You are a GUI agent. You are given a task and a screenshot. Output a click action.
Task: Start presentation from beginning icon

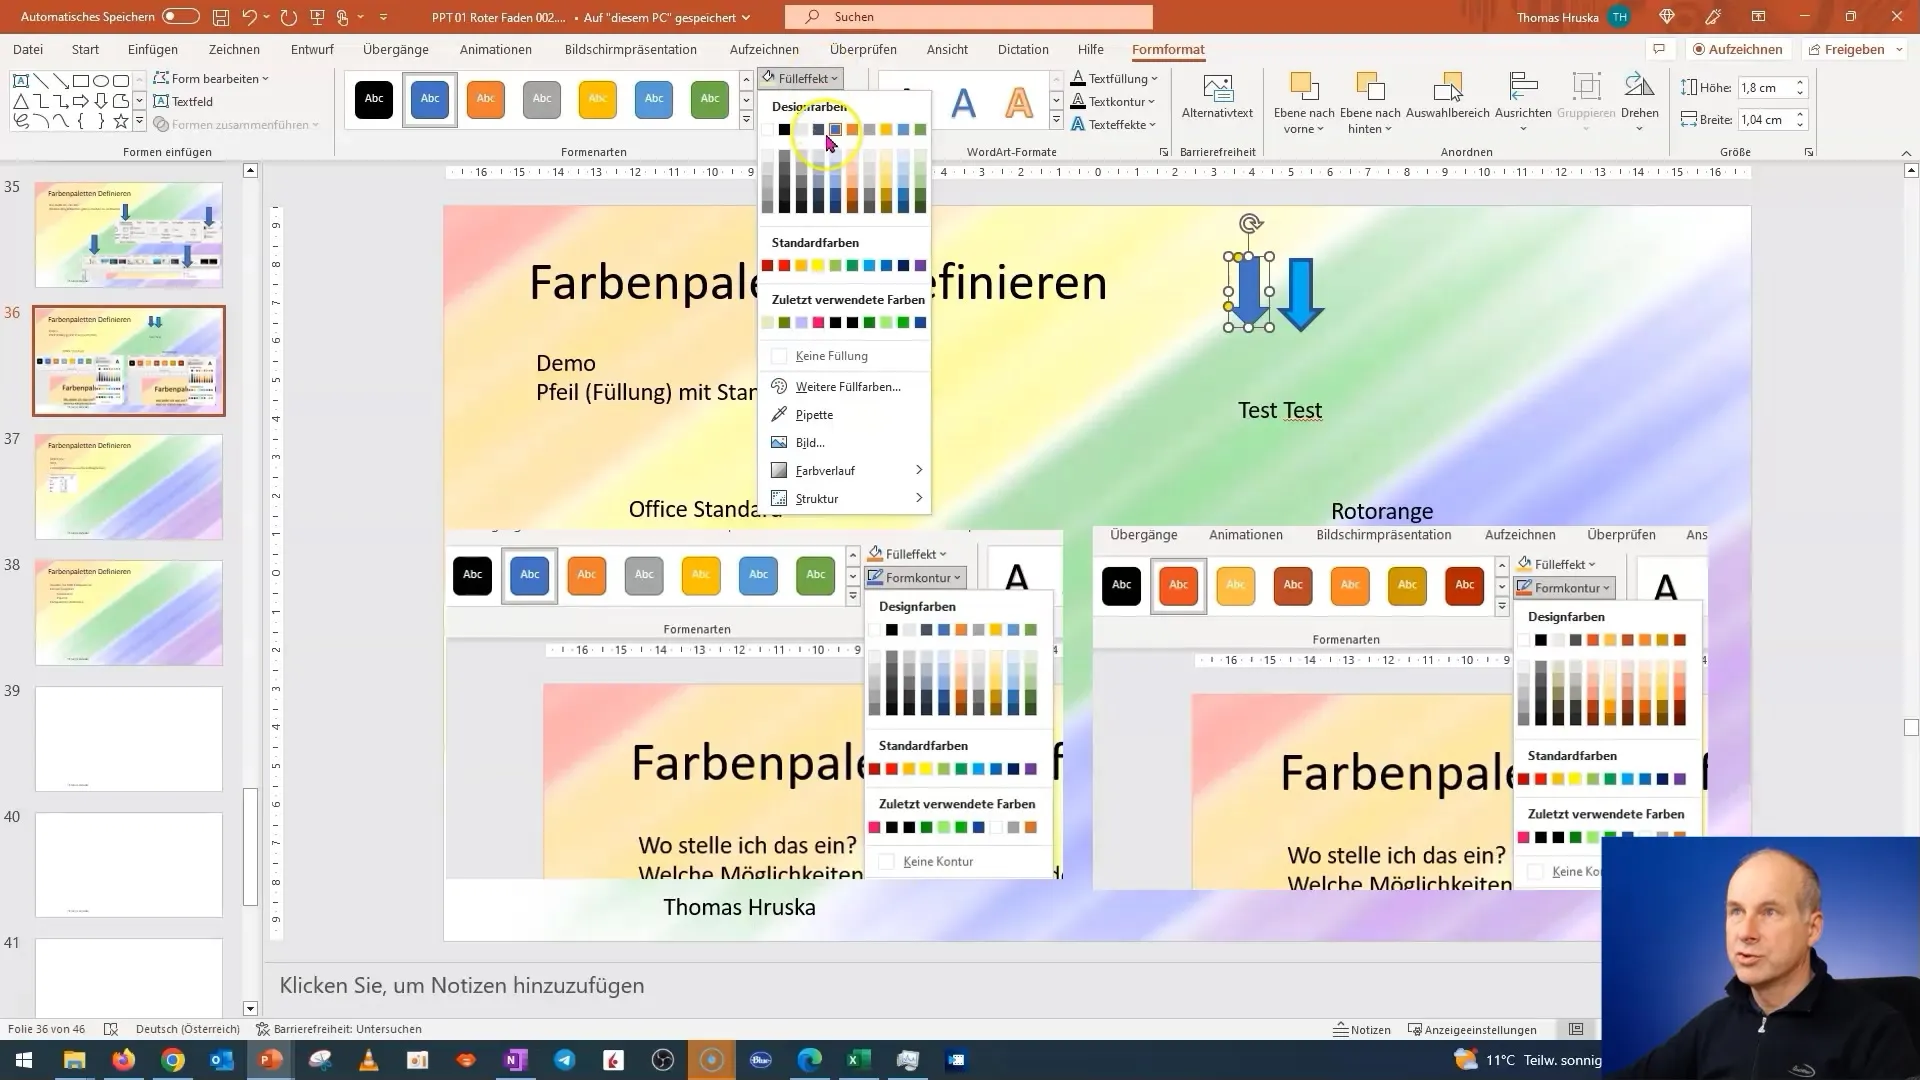[317, 17]
